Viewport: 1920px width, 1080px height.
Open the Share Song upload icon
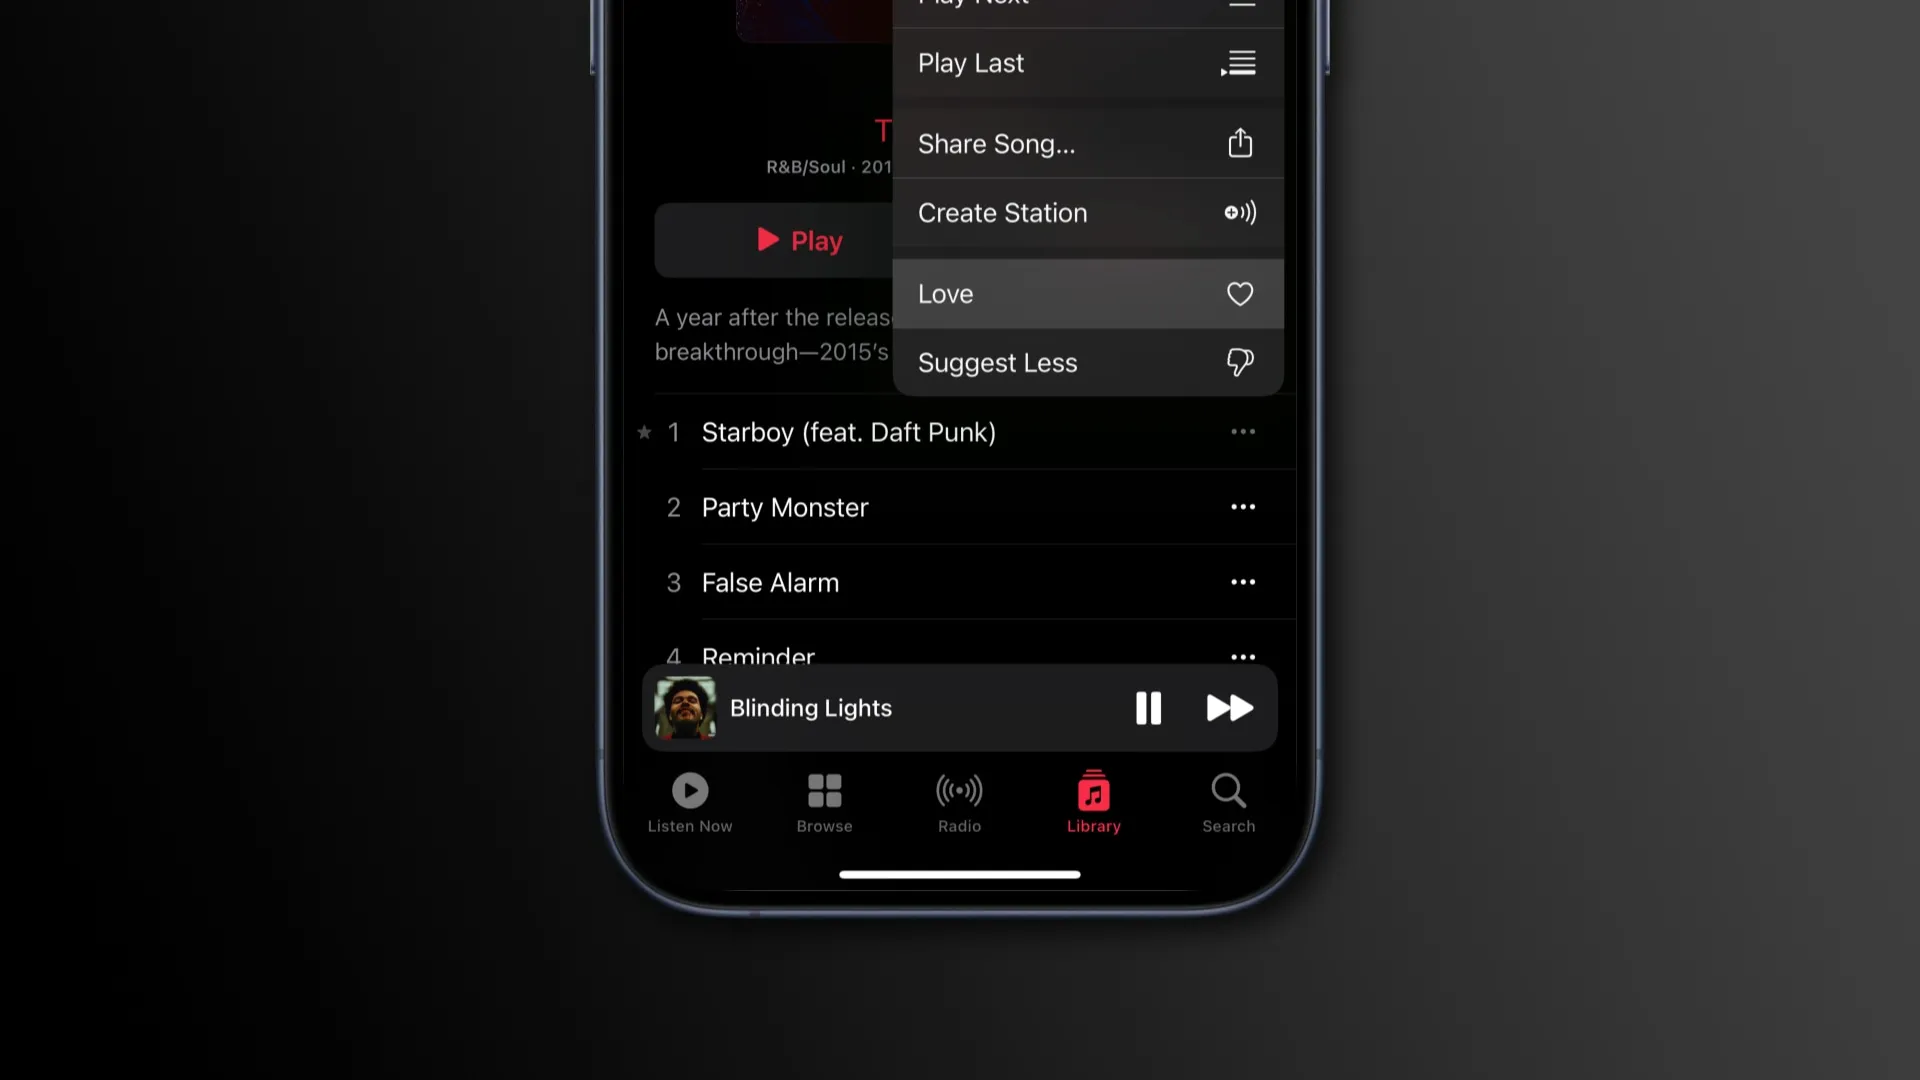pos(1240,142)
